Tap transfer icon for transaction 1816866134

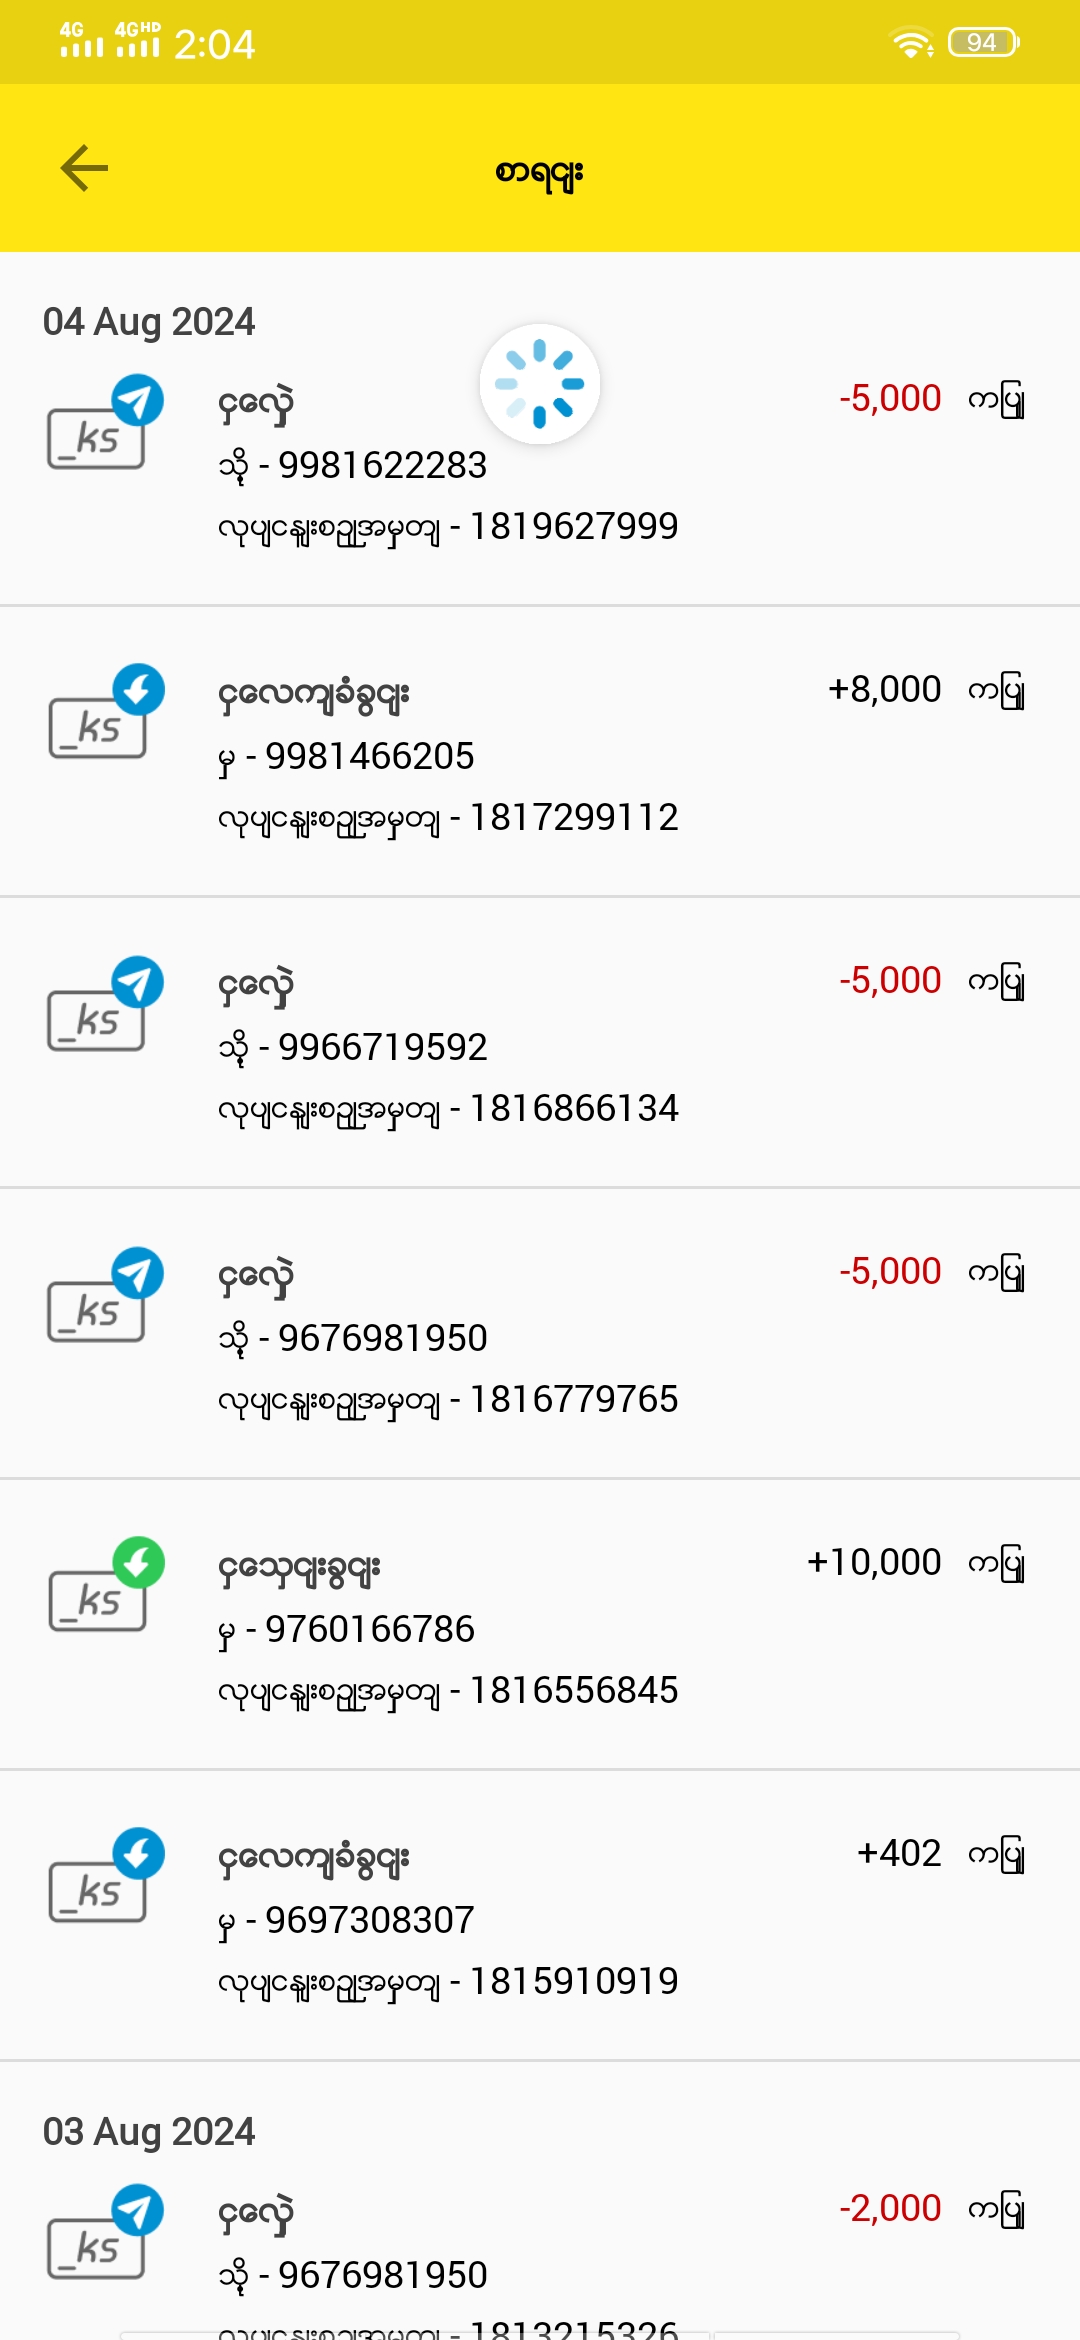click(x=104, y=1006)
